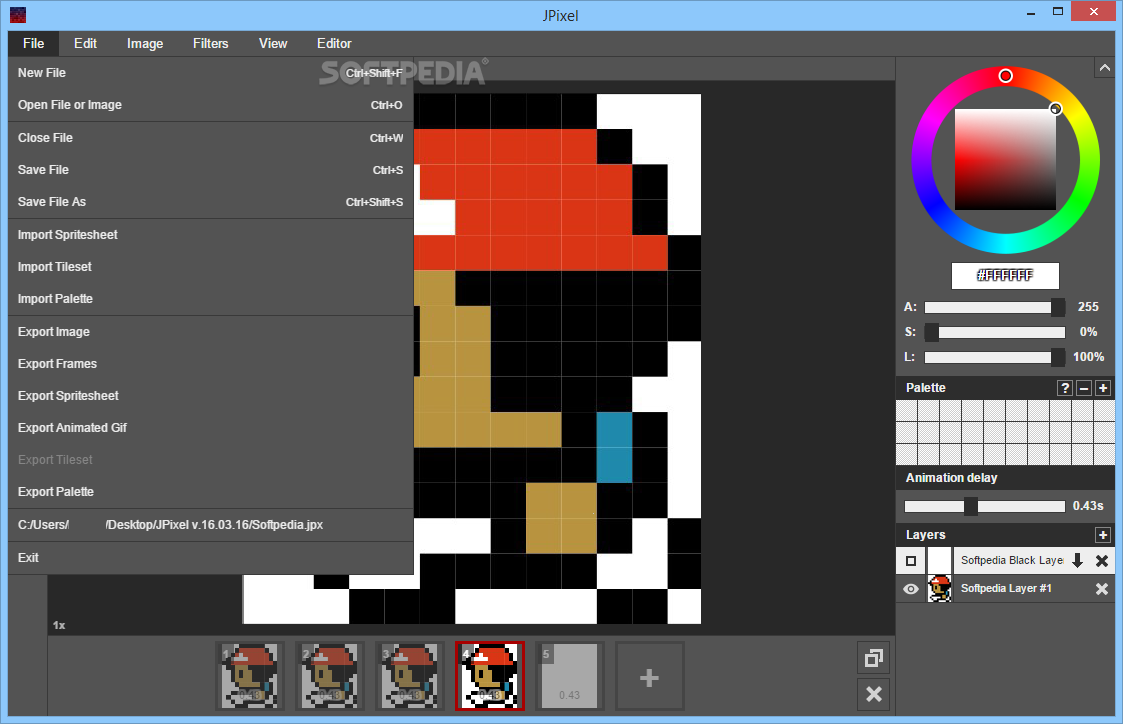Screen dimensions: 1123x724
Task: Delete Softpedia Black Layer with X
Action: coord(1102,561)
